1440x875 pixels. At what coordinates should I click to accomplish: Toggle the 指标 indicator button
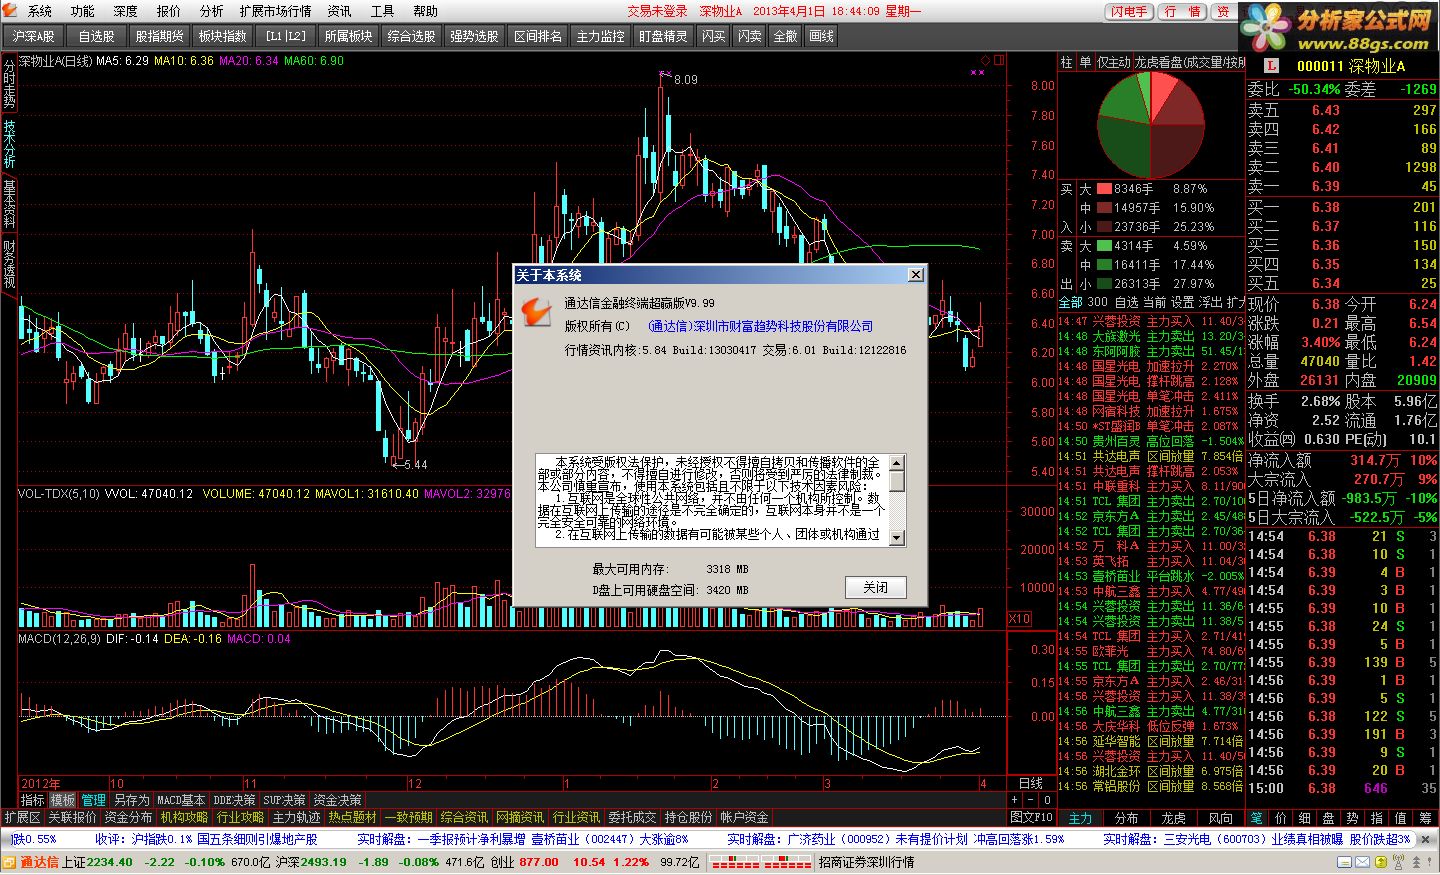pyautogui.click(x=33, y=800)
